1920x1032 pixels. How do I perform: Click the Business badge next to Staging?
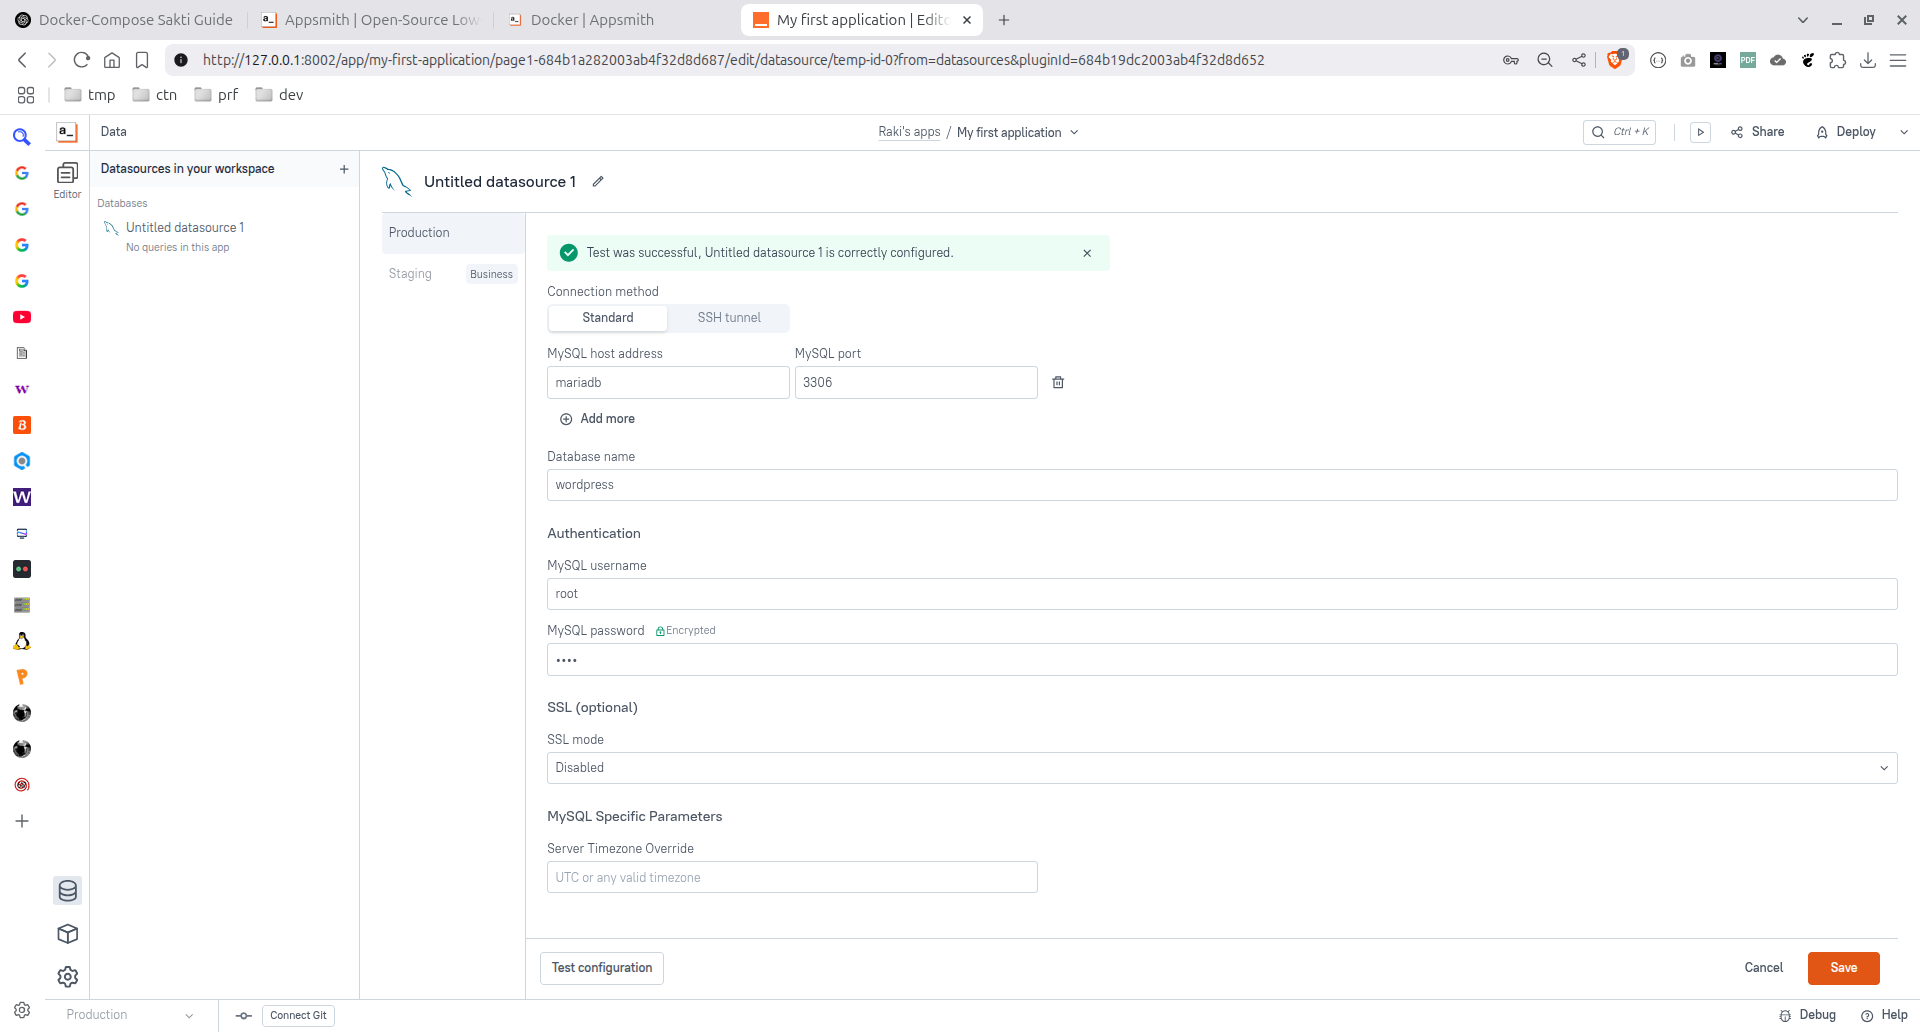(491, 274)
